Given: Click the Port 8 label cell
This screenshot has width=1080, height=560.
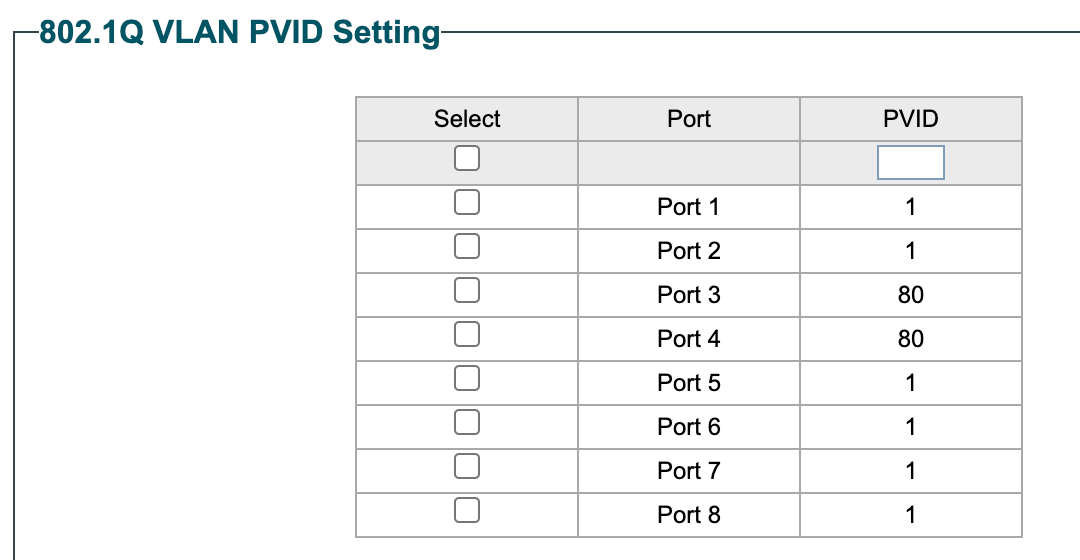Looking at the screenshot, I should pos(689,515).
